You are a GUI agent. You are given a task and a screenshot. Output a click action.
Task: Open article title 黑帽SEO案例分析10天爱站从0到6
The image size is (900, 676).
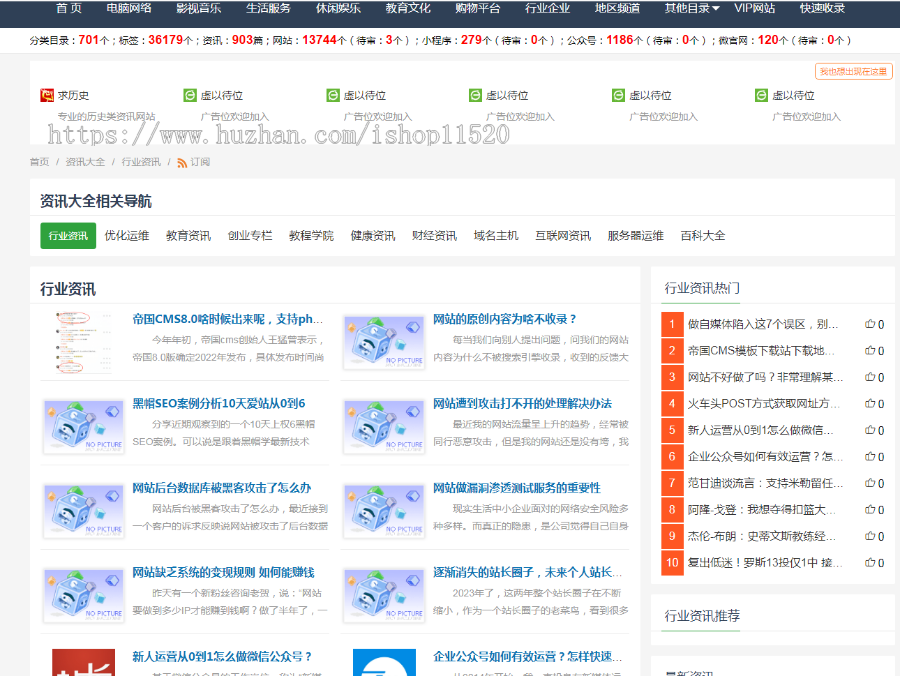tap(219, 403)
